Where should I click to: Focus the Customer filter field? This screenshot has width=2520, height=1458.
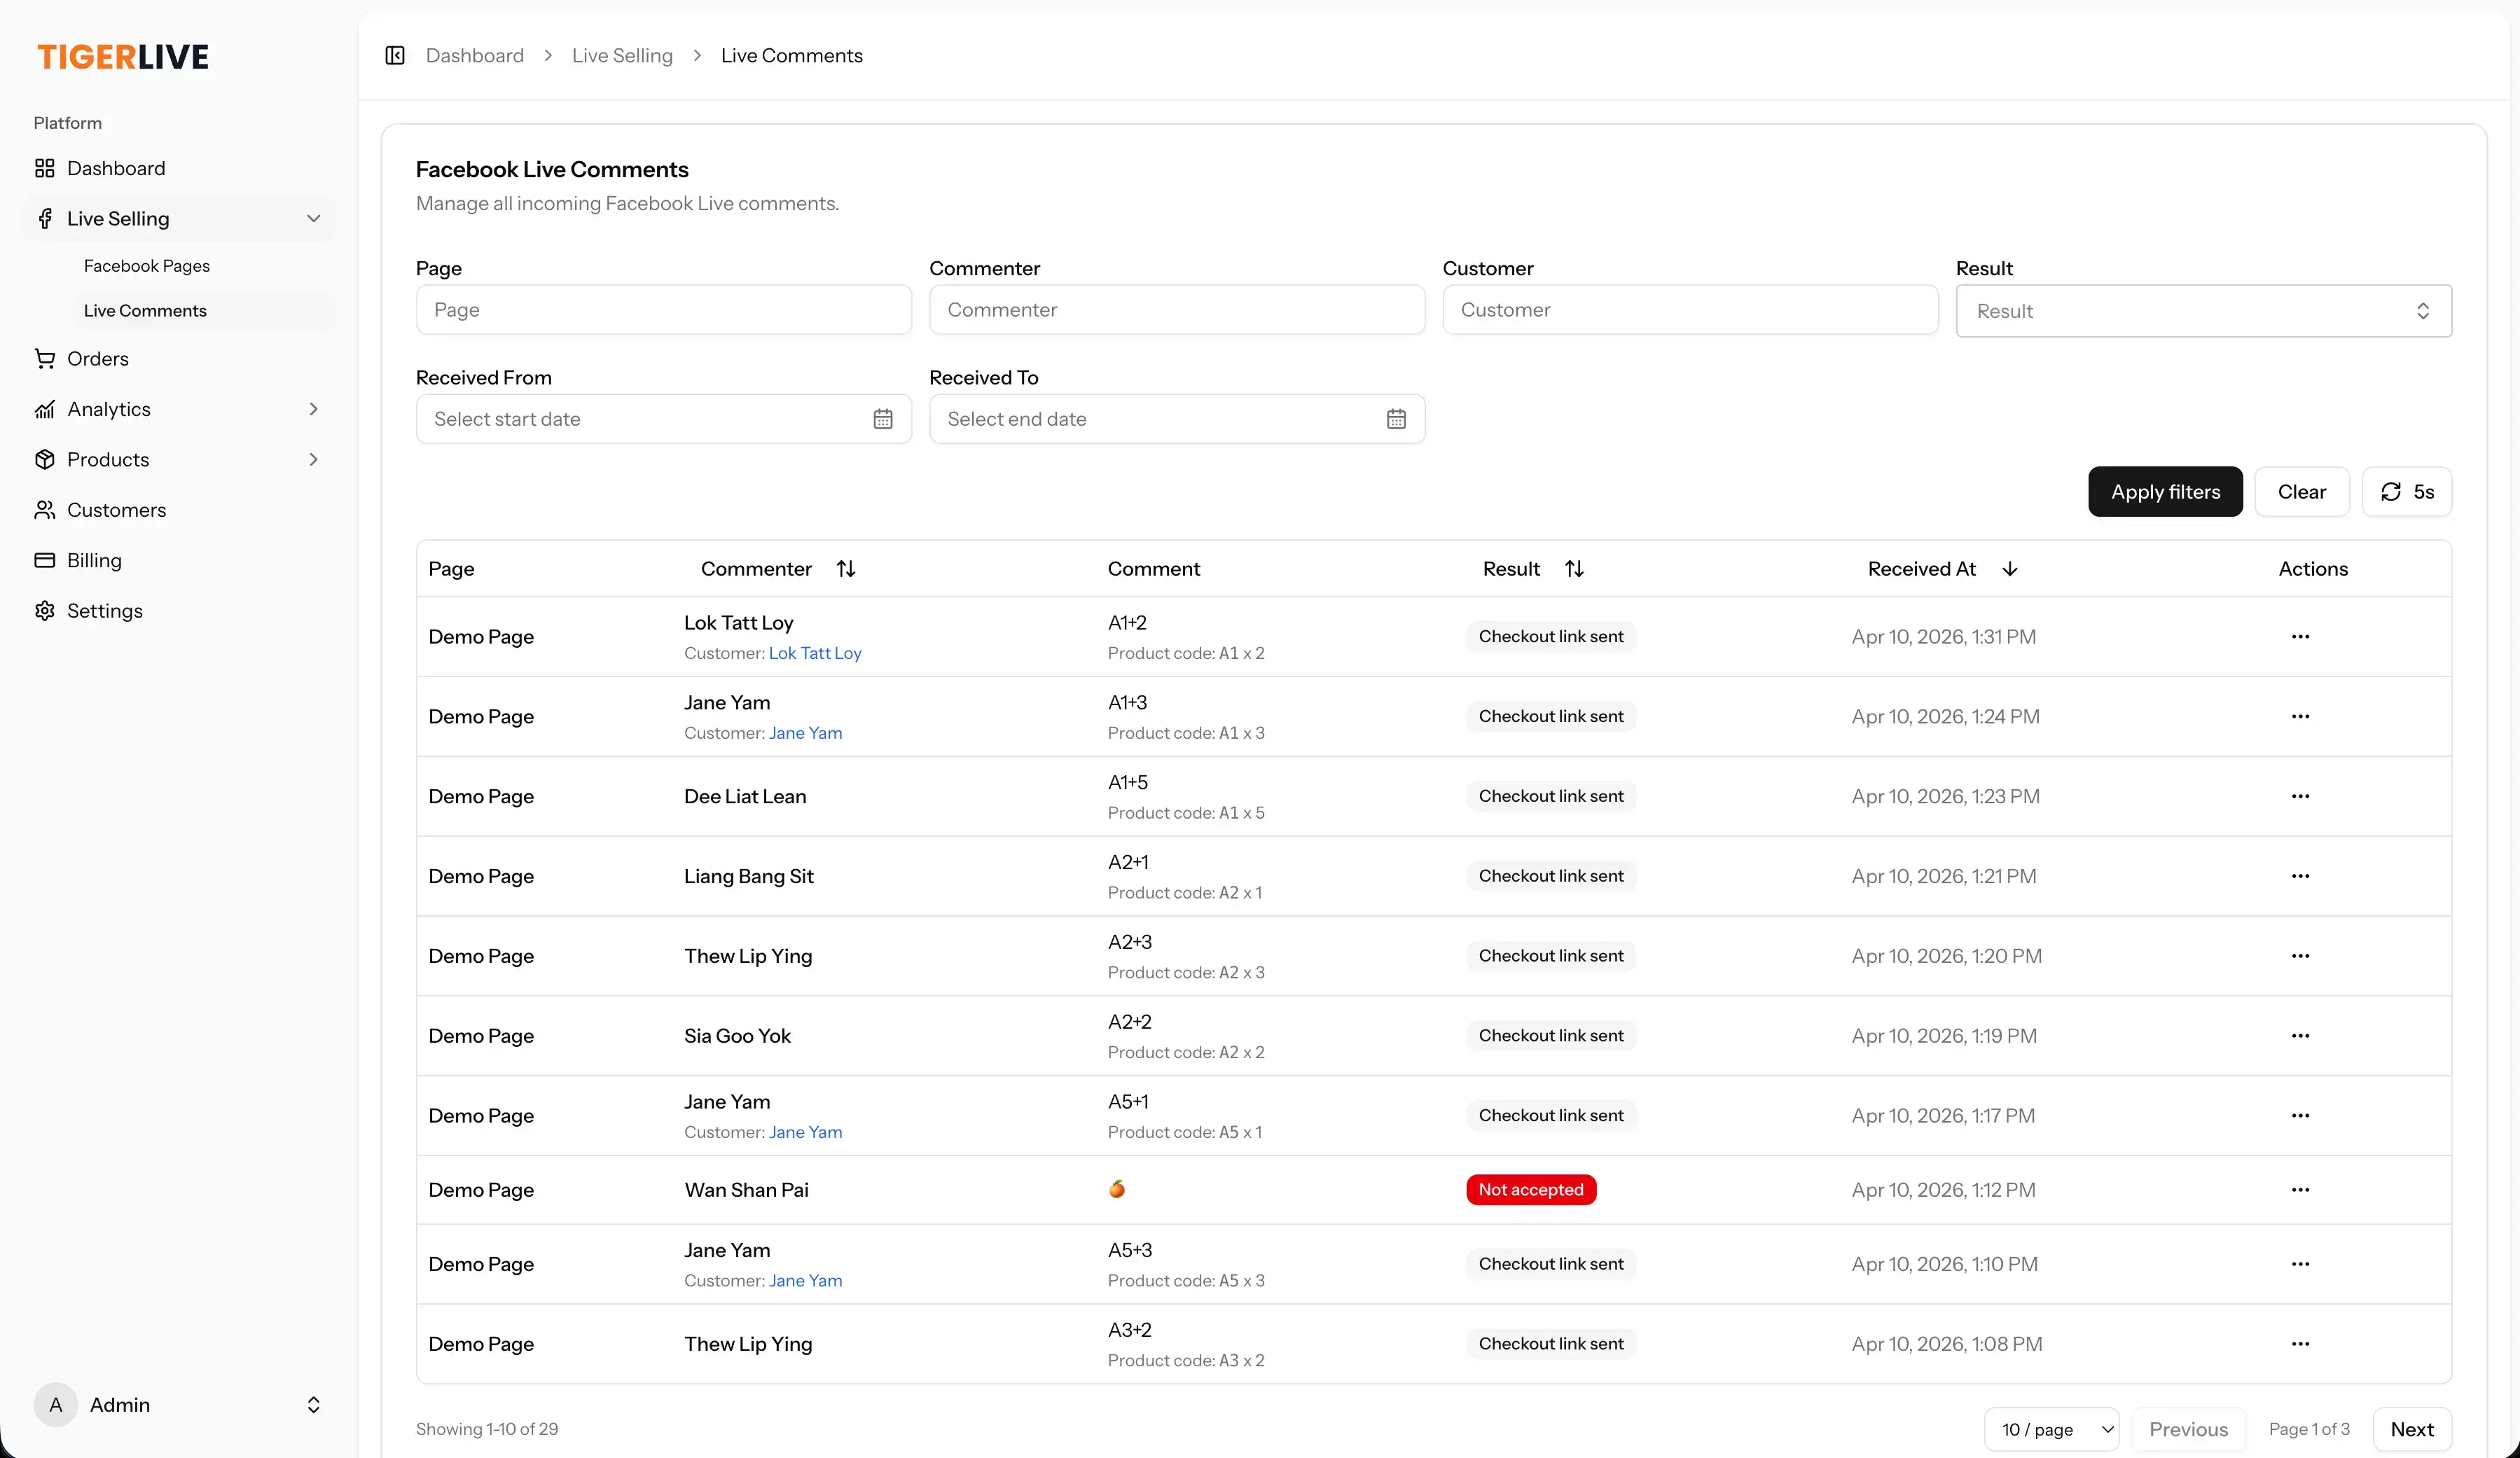pyautogui.click(x=1690, y=310)
